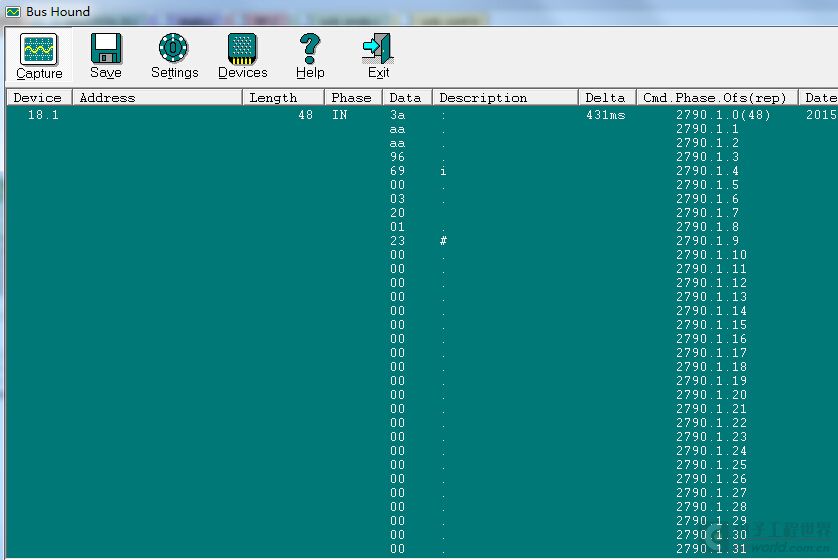Click offset entry 2790.1.5
The image size is (838, 560).
(x=708, y=185)
